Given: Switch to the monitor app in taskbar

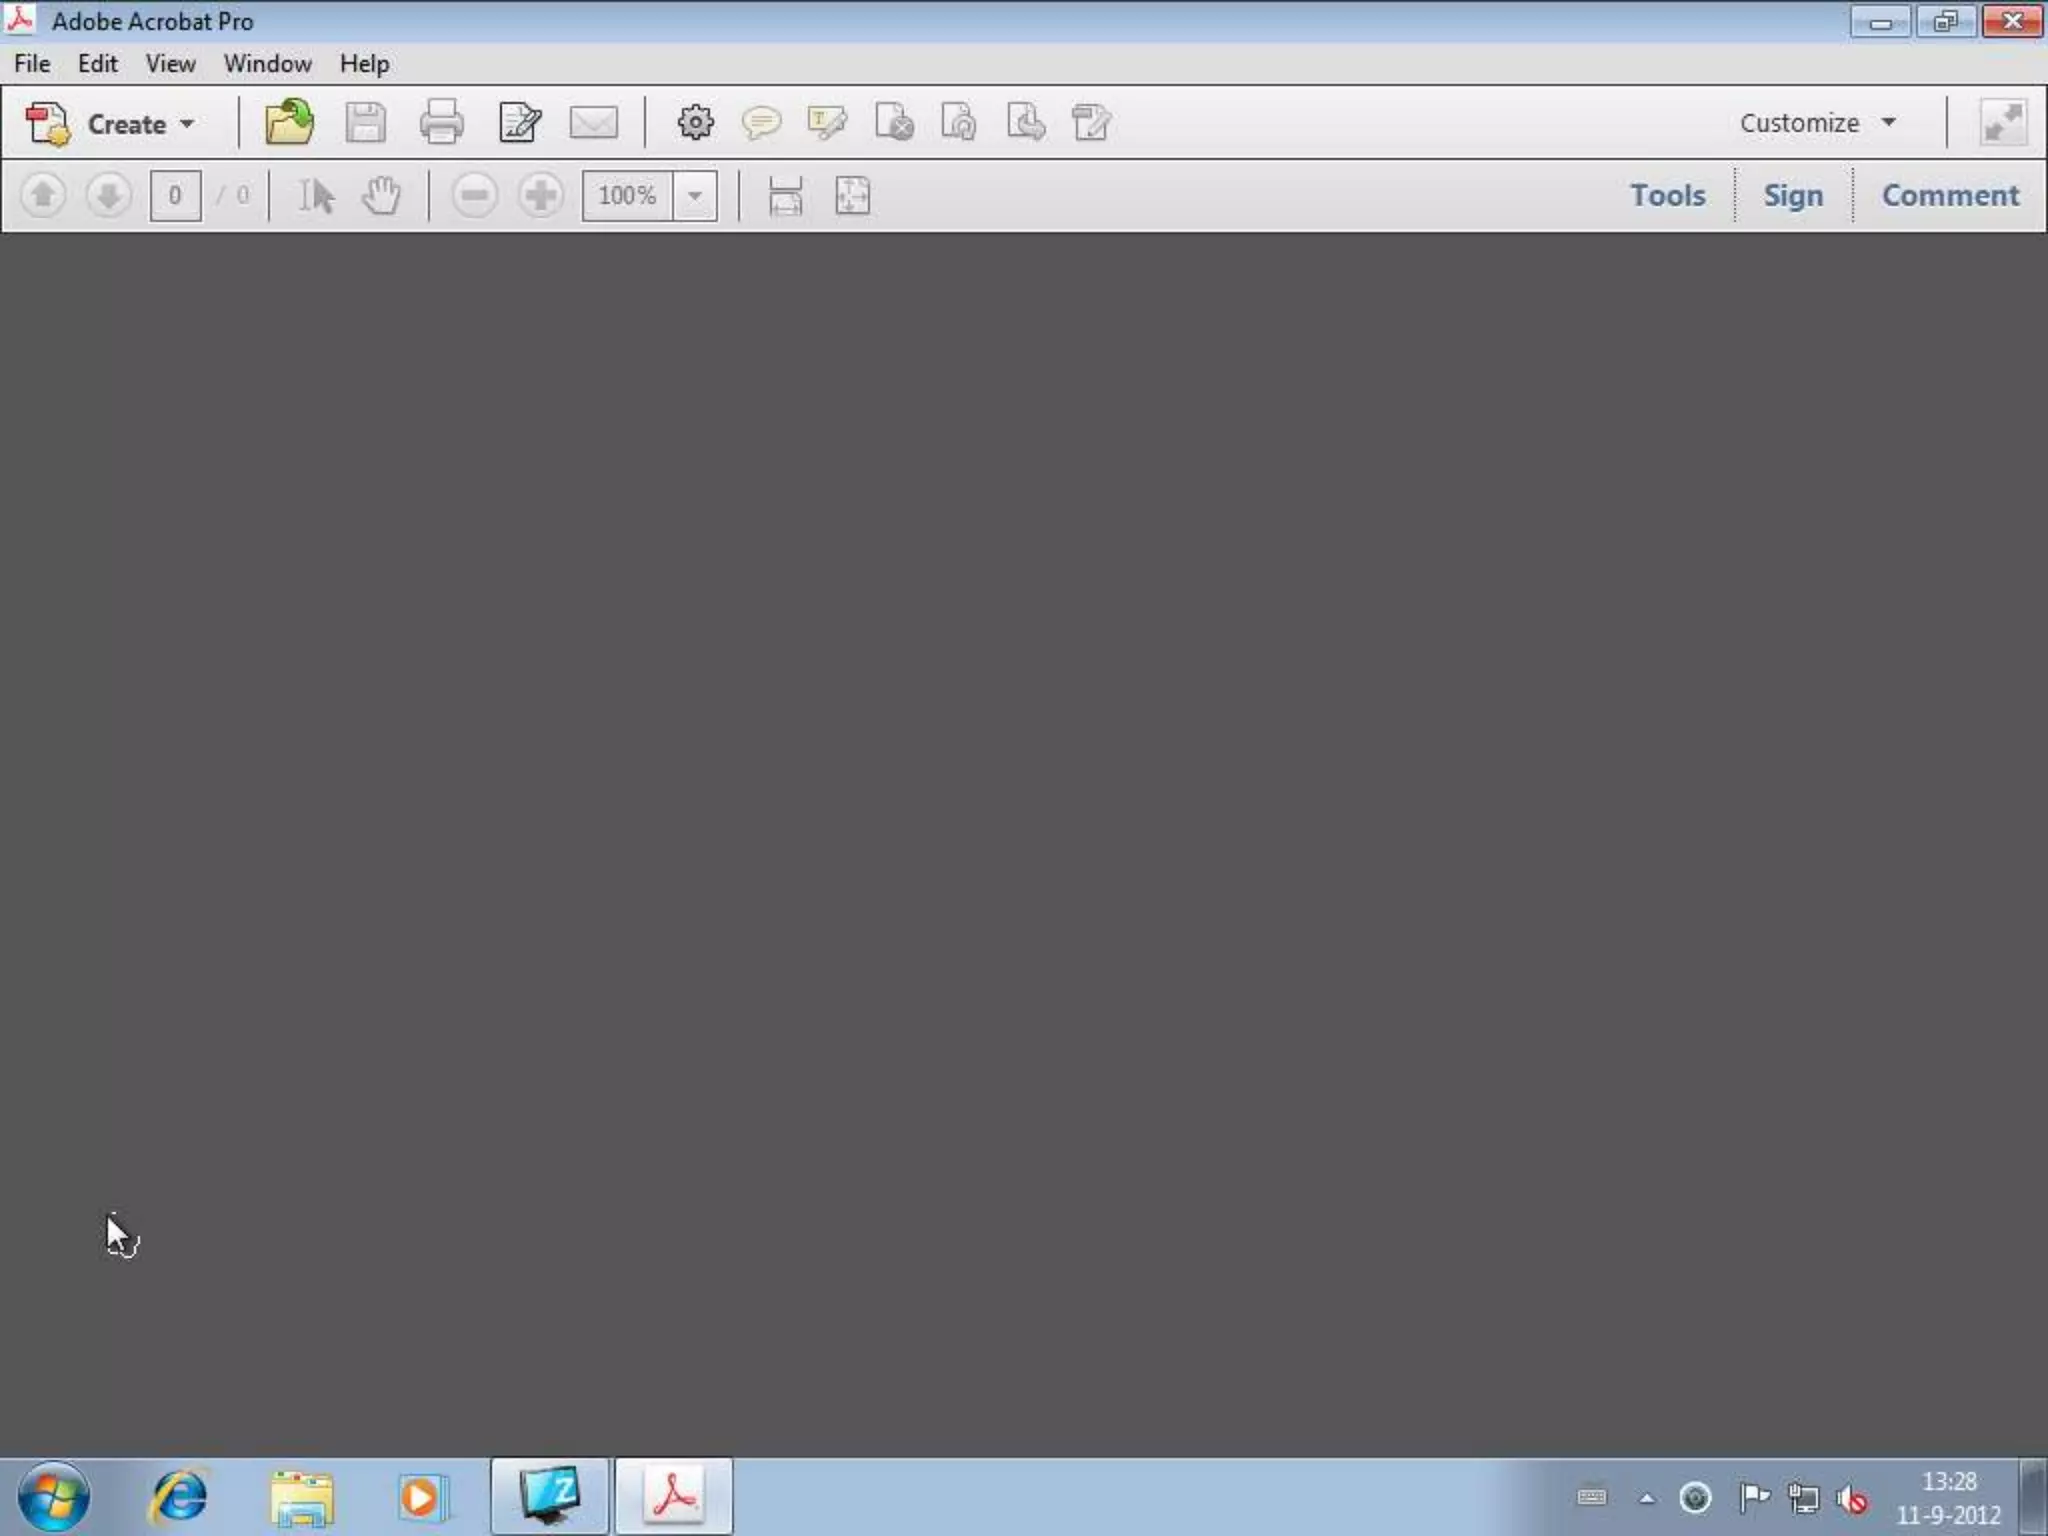Looking at the screenshot, I should [549, 1496].
